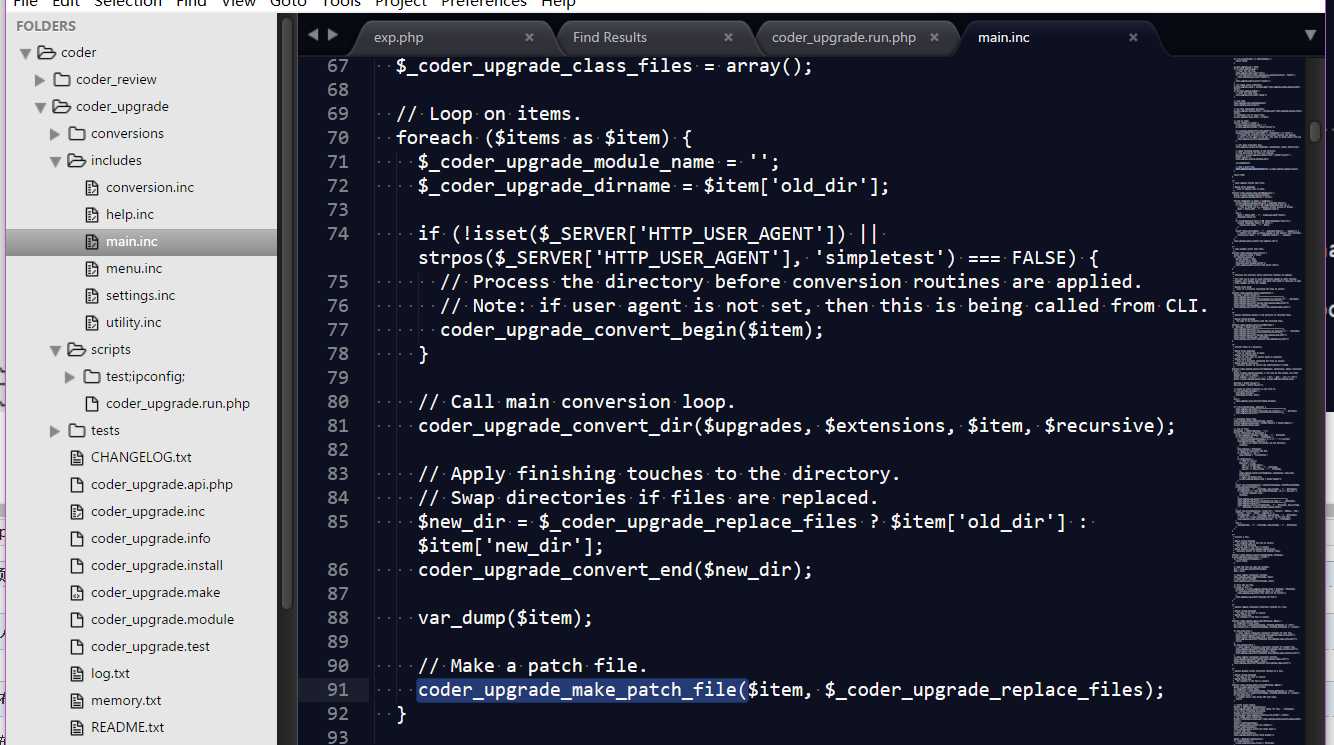
Task: Click the includes folder icon
Action: tap(76, 160)
